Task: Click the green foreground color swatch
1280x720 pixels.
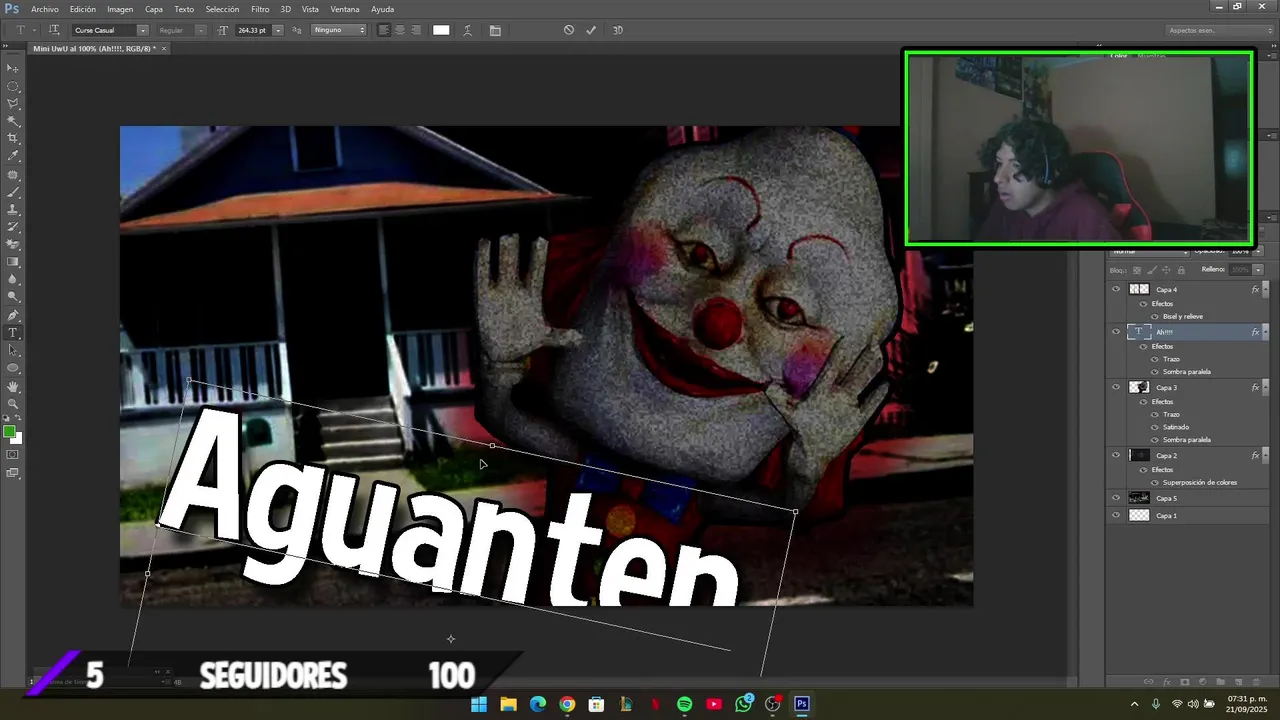Action: coord(9,431)
